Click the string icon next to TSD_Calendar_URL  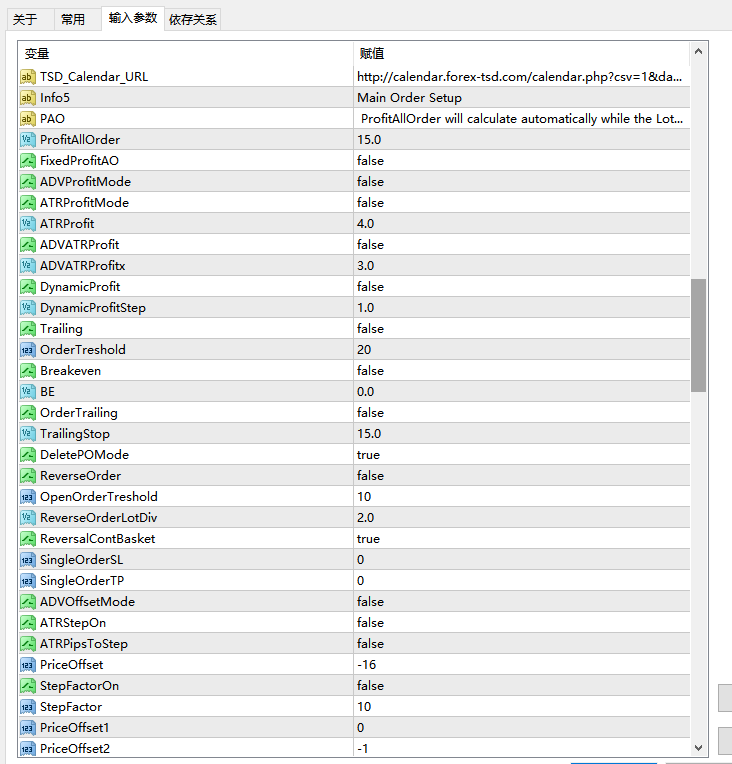click(x=28, y=76)
